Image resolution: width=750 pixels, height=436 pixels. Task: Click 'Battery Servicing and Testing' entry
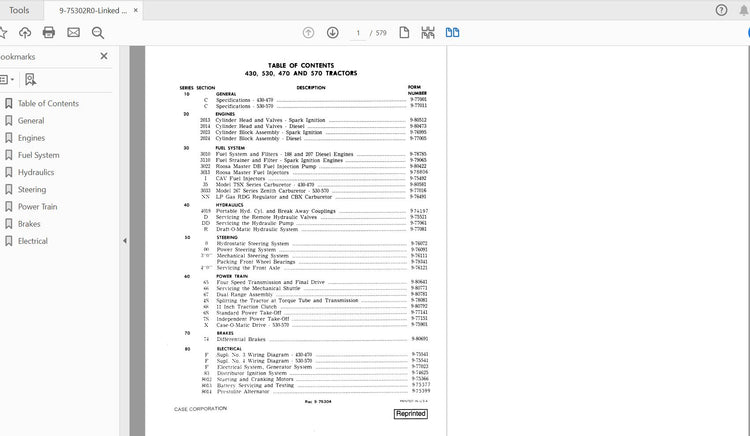255,385
